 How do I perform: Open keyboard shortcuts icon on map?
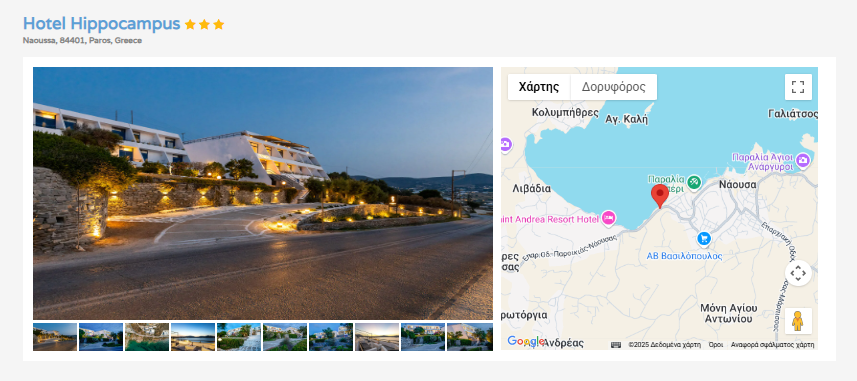click(x=616, y=344)
